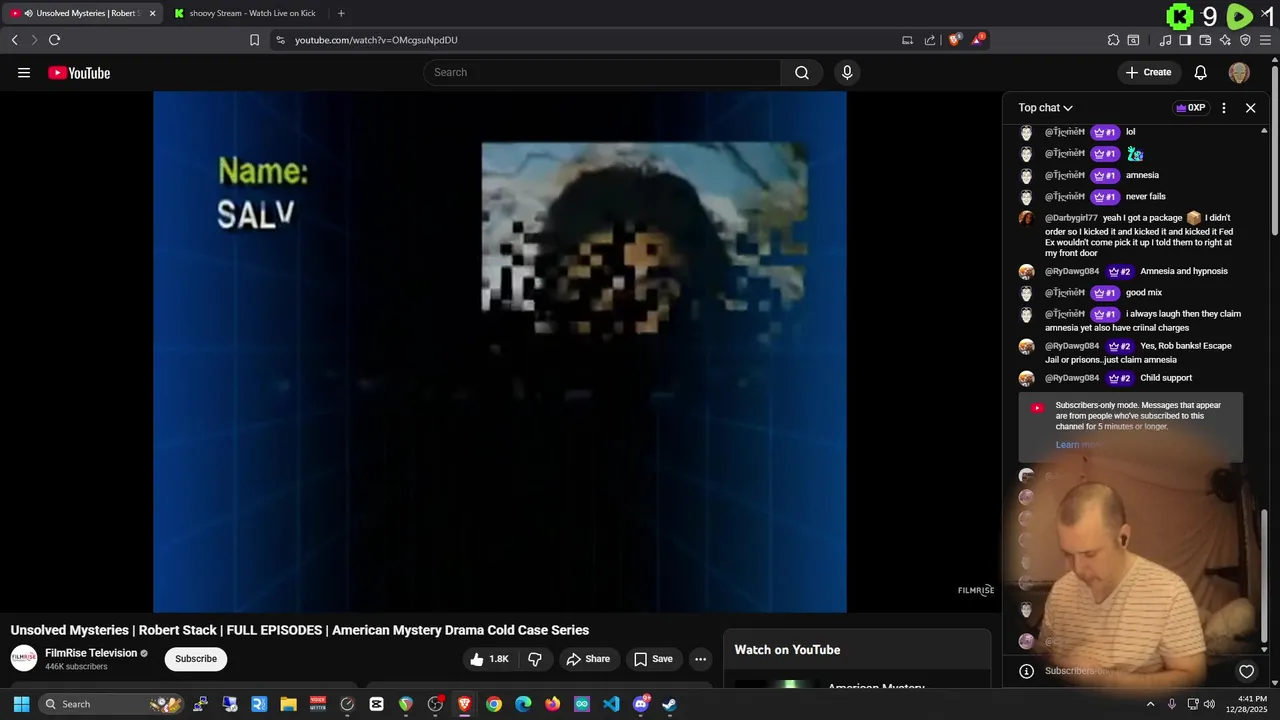
Task: Open the music note playlist icon
Action: coord(1165,40)
